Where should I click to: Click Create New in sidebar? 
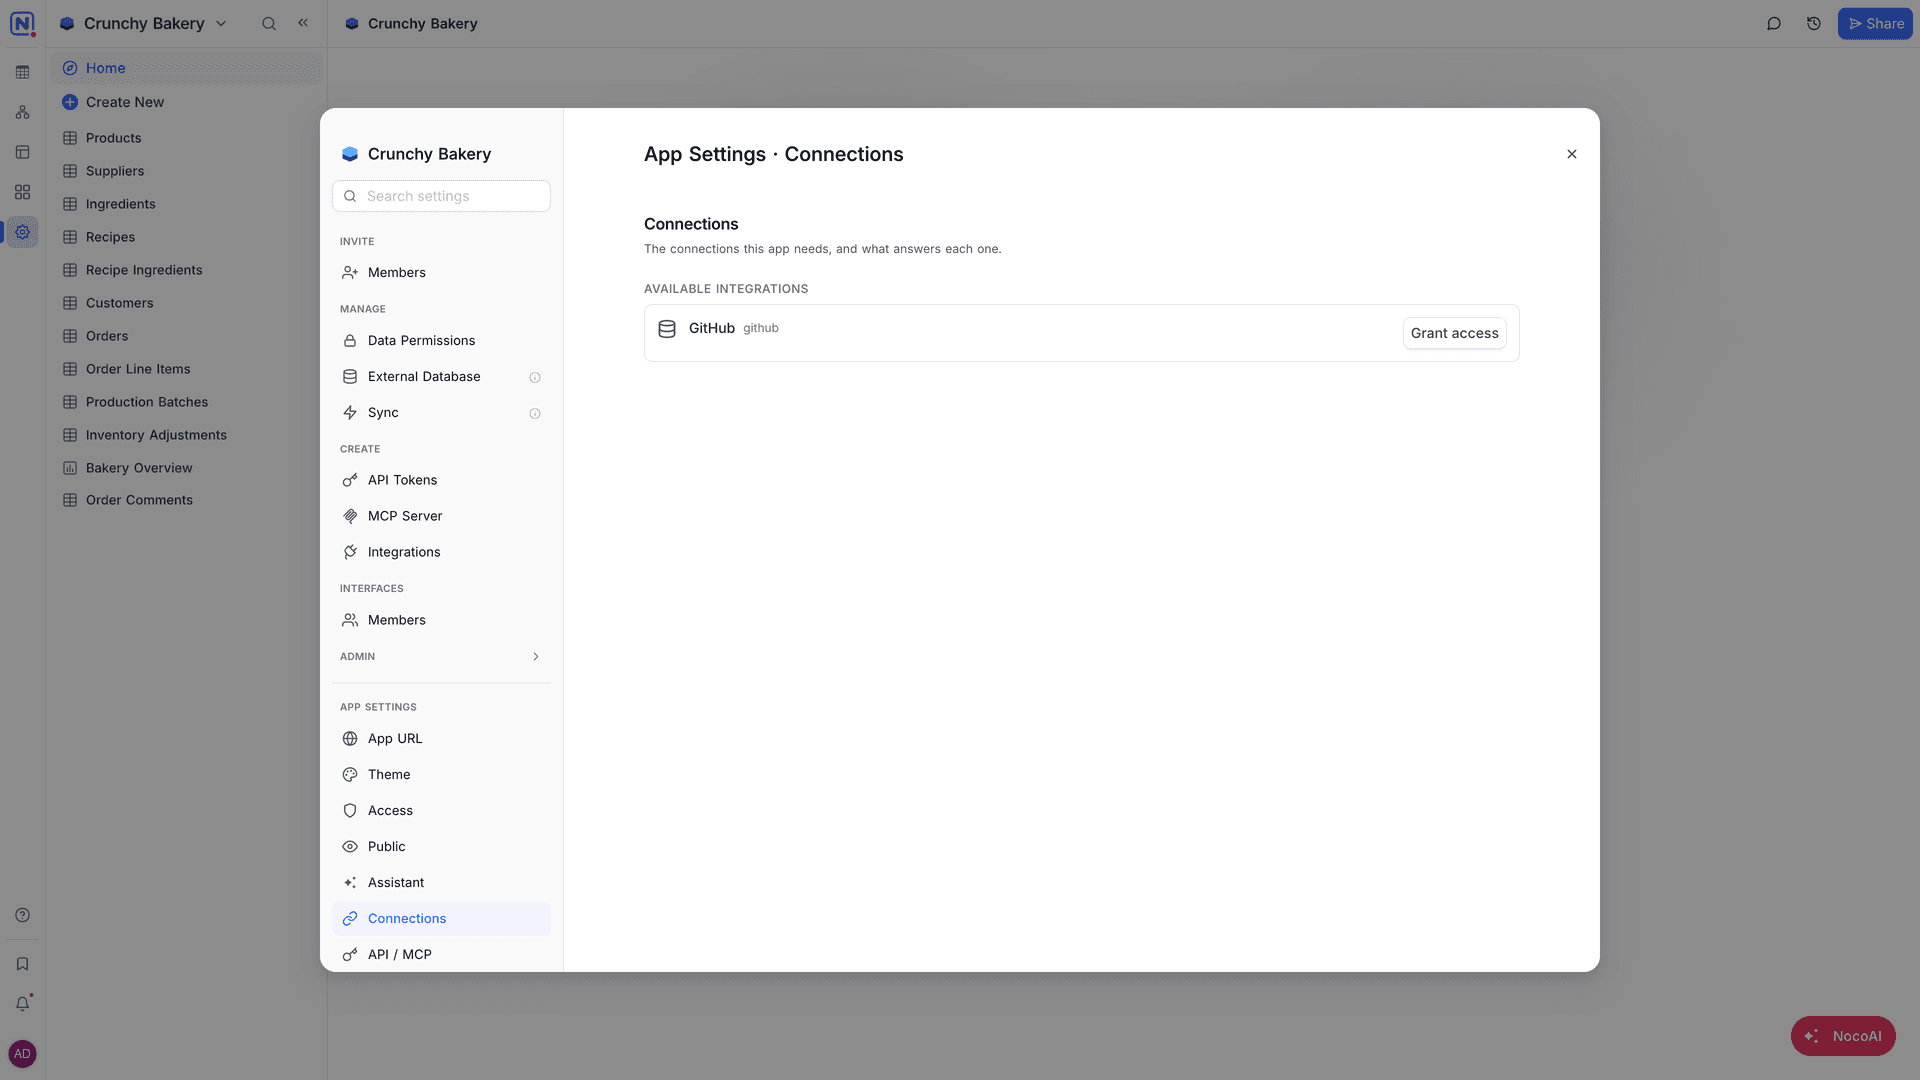(187, 102)
